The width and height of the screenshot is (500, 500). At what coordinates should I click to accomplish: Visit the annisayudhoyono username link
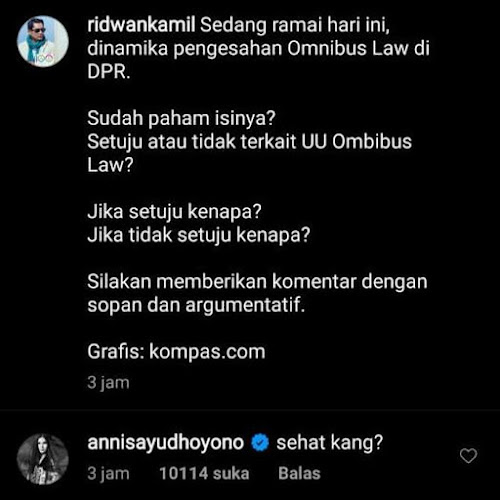click(x=166, y=443)
